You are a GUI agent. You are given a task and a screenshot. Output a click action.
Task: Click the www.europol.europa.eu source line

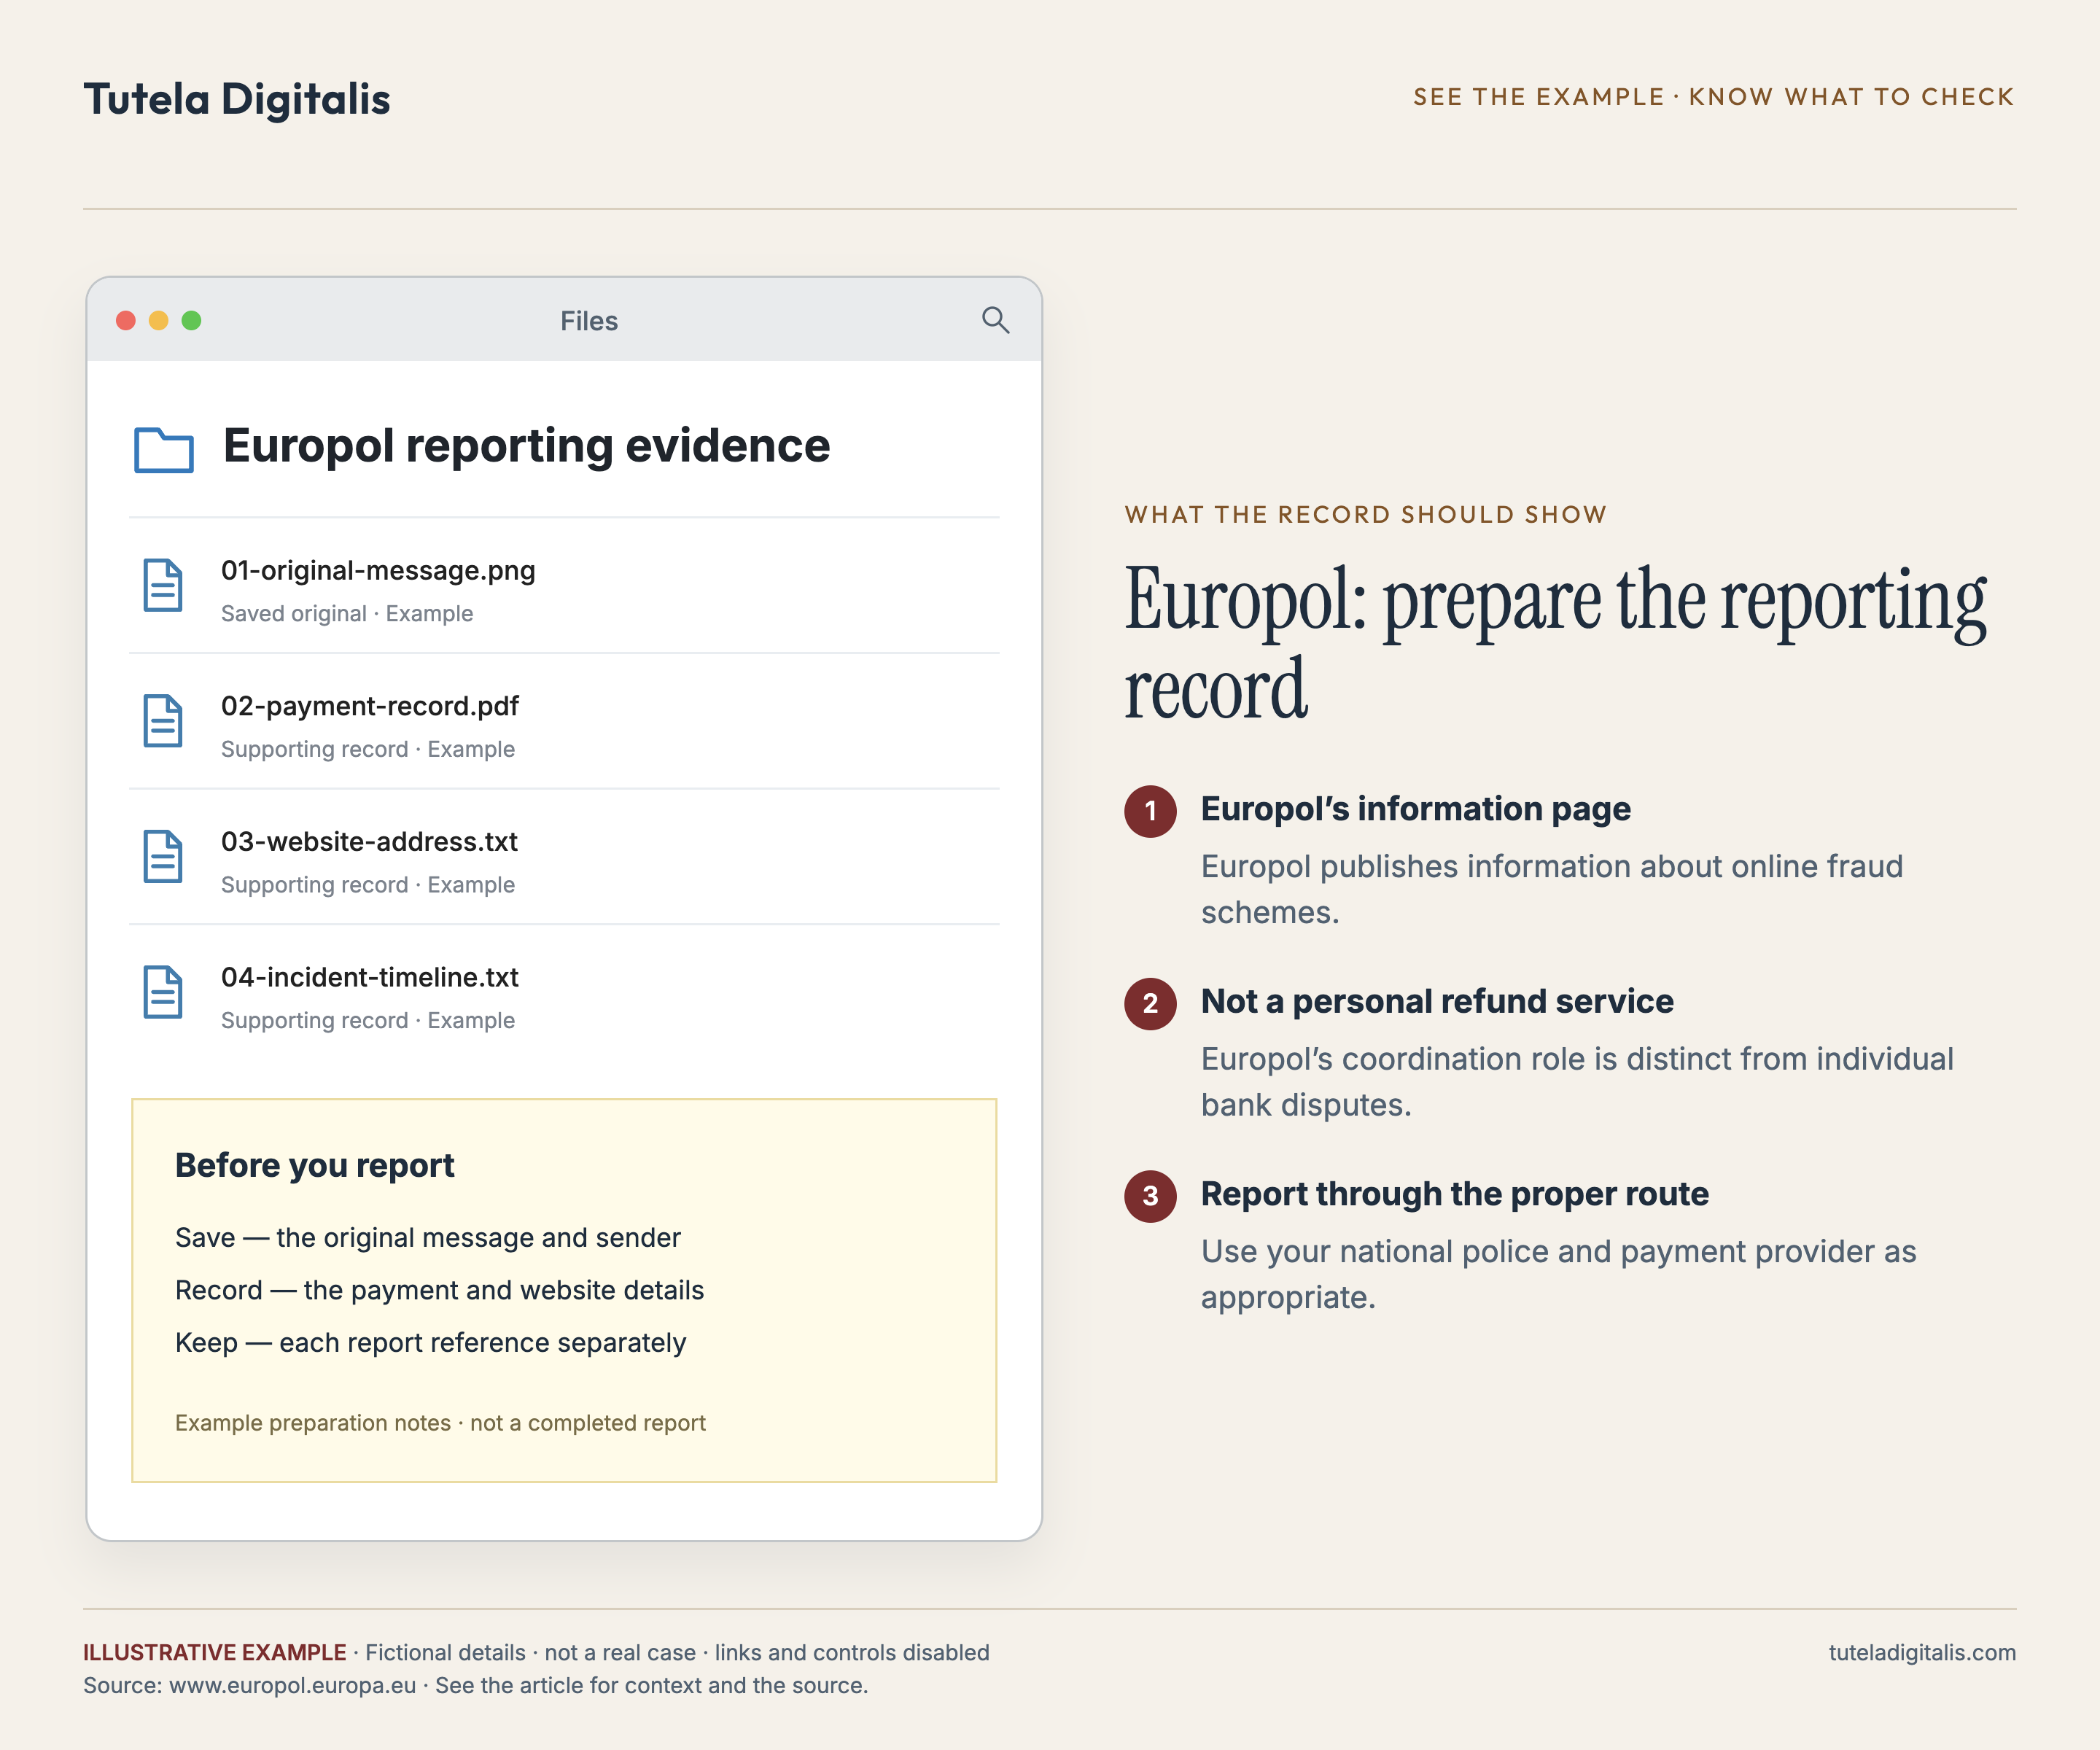tap(475, 1686)
